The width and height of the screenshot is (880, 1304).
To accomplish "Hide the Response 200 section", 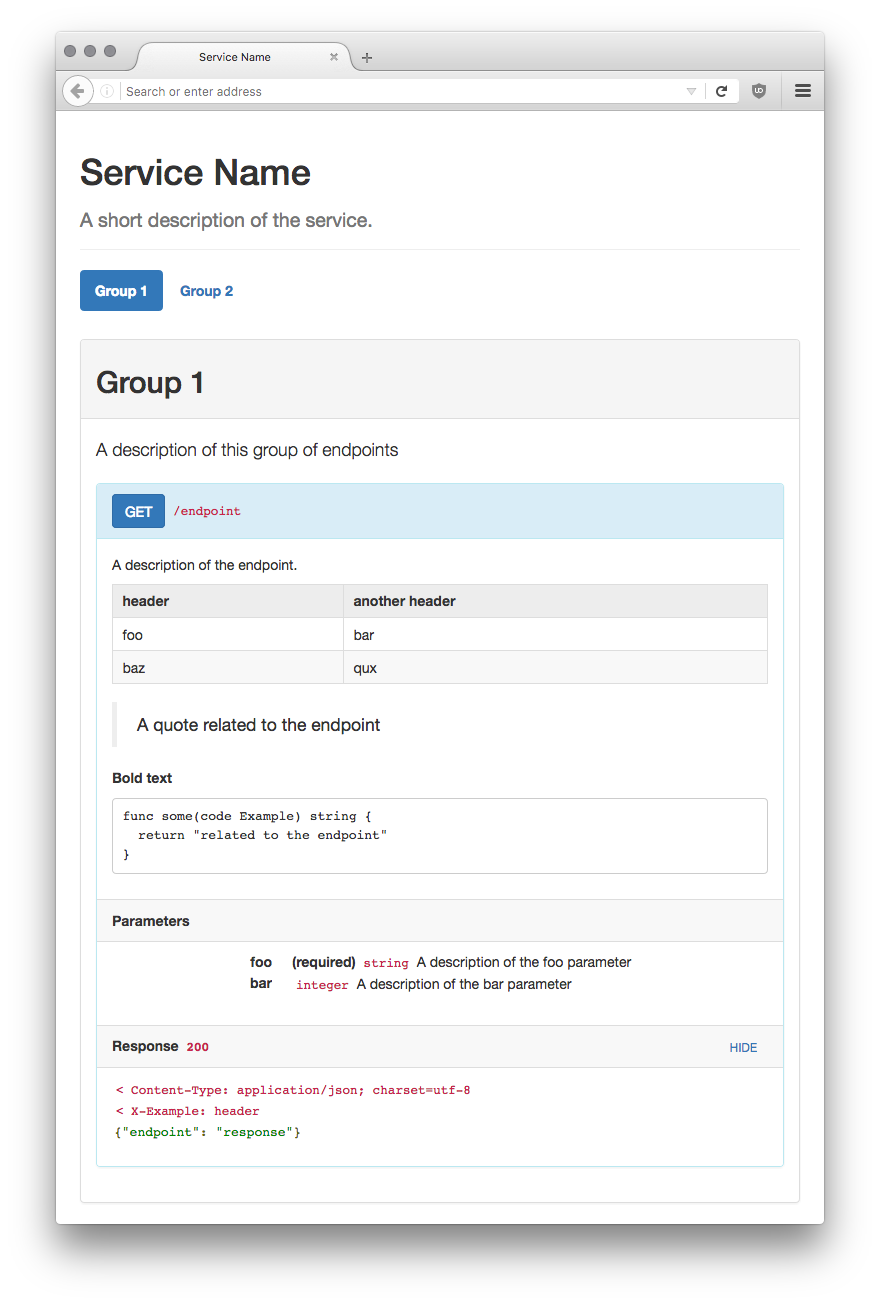I will click(743, 1047).
